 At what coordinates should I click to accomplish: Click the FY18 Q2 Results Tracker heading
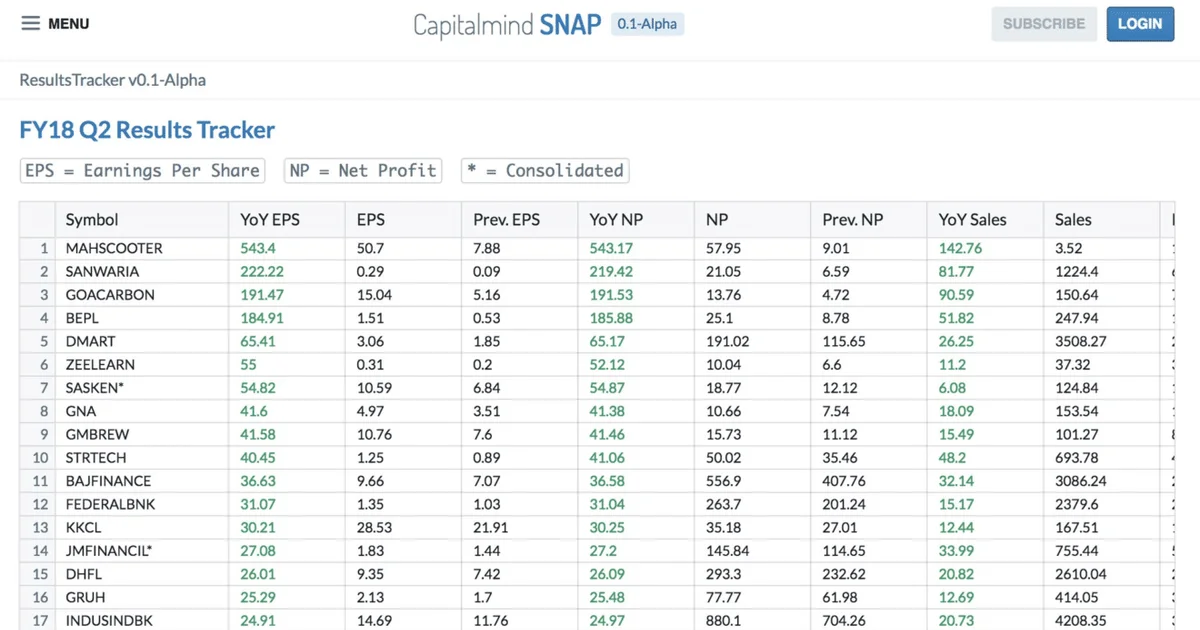[147, 130]
